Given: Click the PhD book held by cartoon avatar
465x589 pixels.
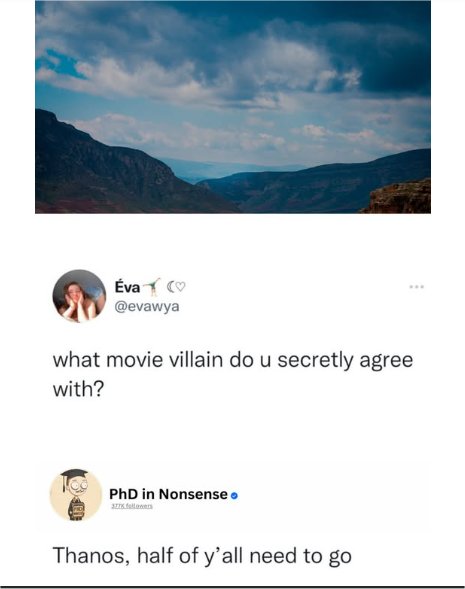Looking at the screenshot, I should [x=77, y=510].
